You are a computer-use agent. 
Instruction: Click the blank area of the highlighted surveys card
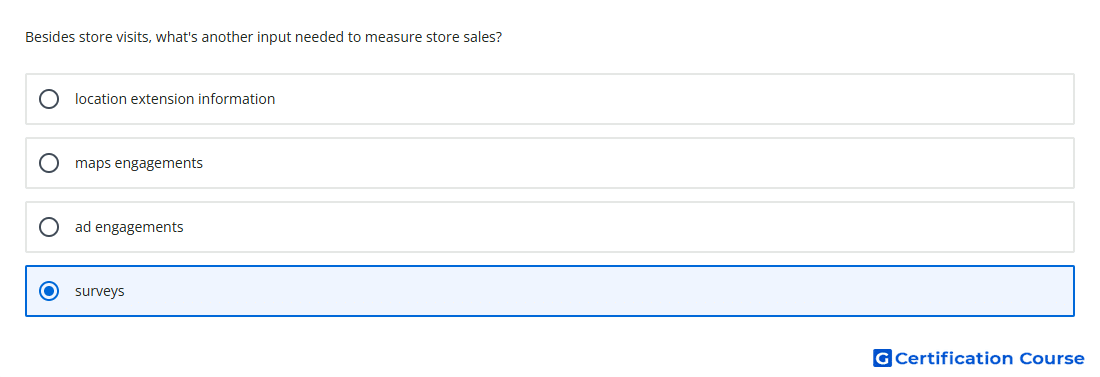pyautogui.click(x=596, y=291)
